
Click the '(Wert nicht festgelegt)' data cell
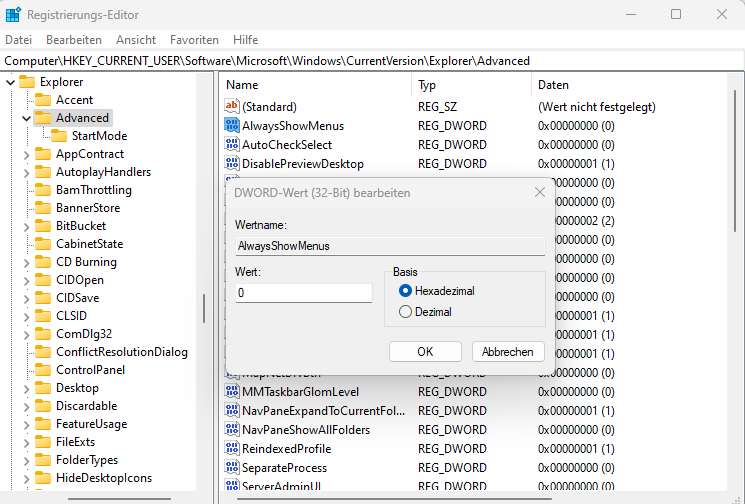[597, 107]
